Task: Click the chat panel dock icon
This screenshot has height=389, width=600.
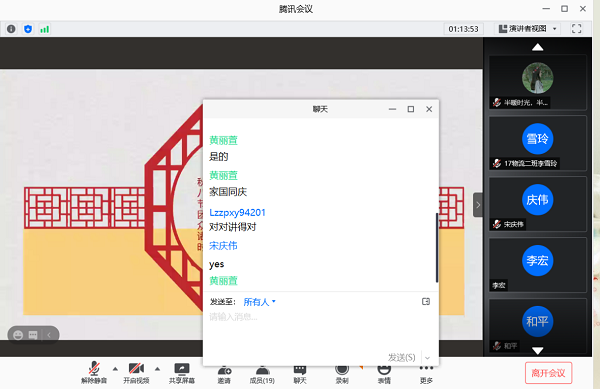Action: (426, 302)
